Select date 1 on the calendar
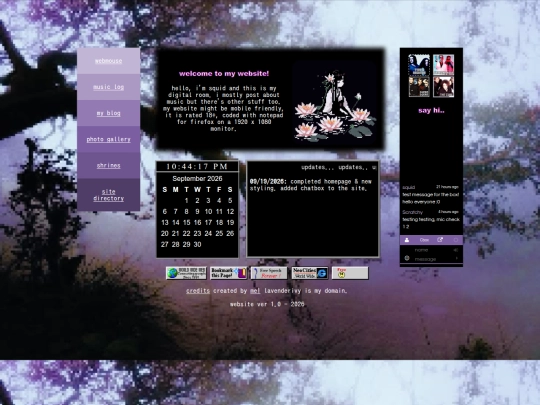 click(186, 200)
